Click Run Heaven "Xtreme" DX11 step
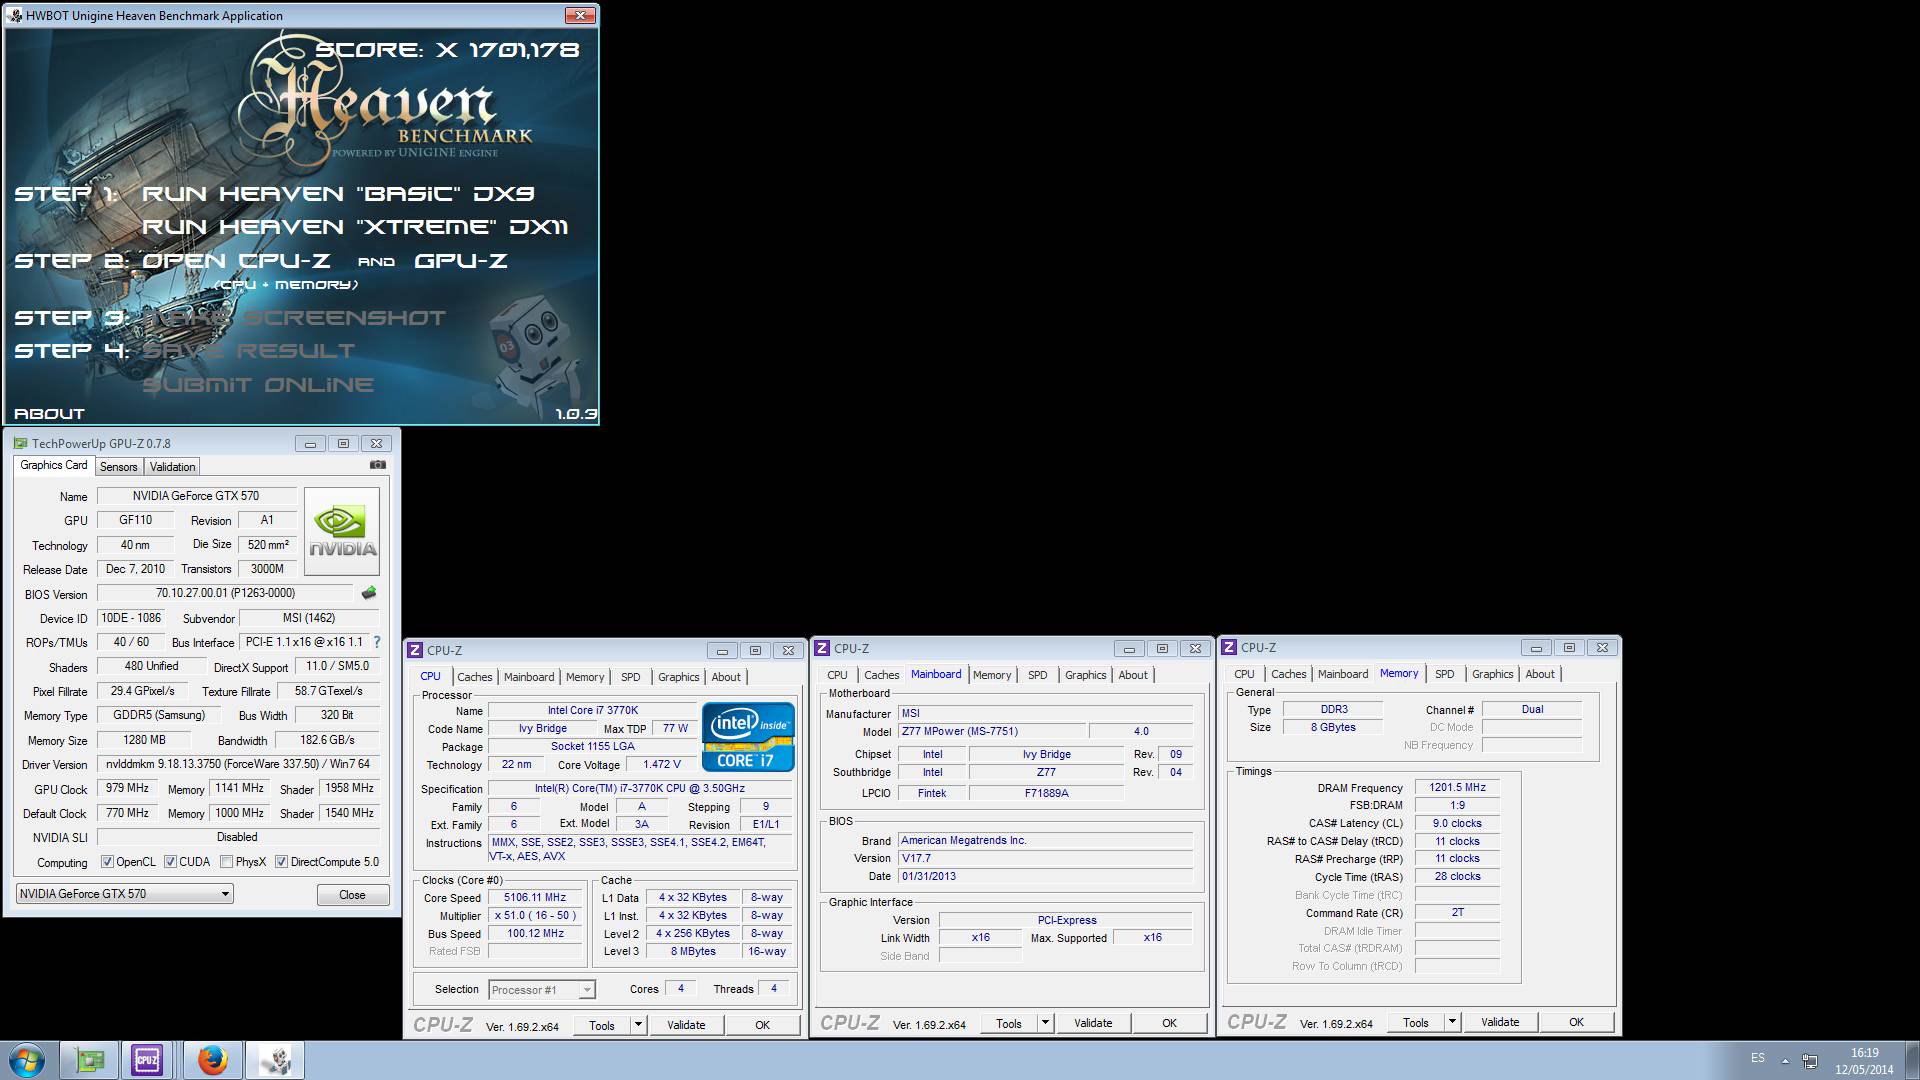Image resolution: width=1920 pixels, height=1080 pixels. point(355,227)
